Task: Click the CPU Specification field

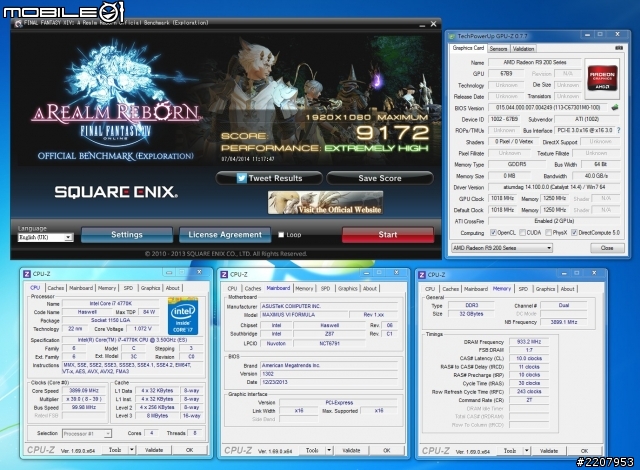Action: pos(132,340)
